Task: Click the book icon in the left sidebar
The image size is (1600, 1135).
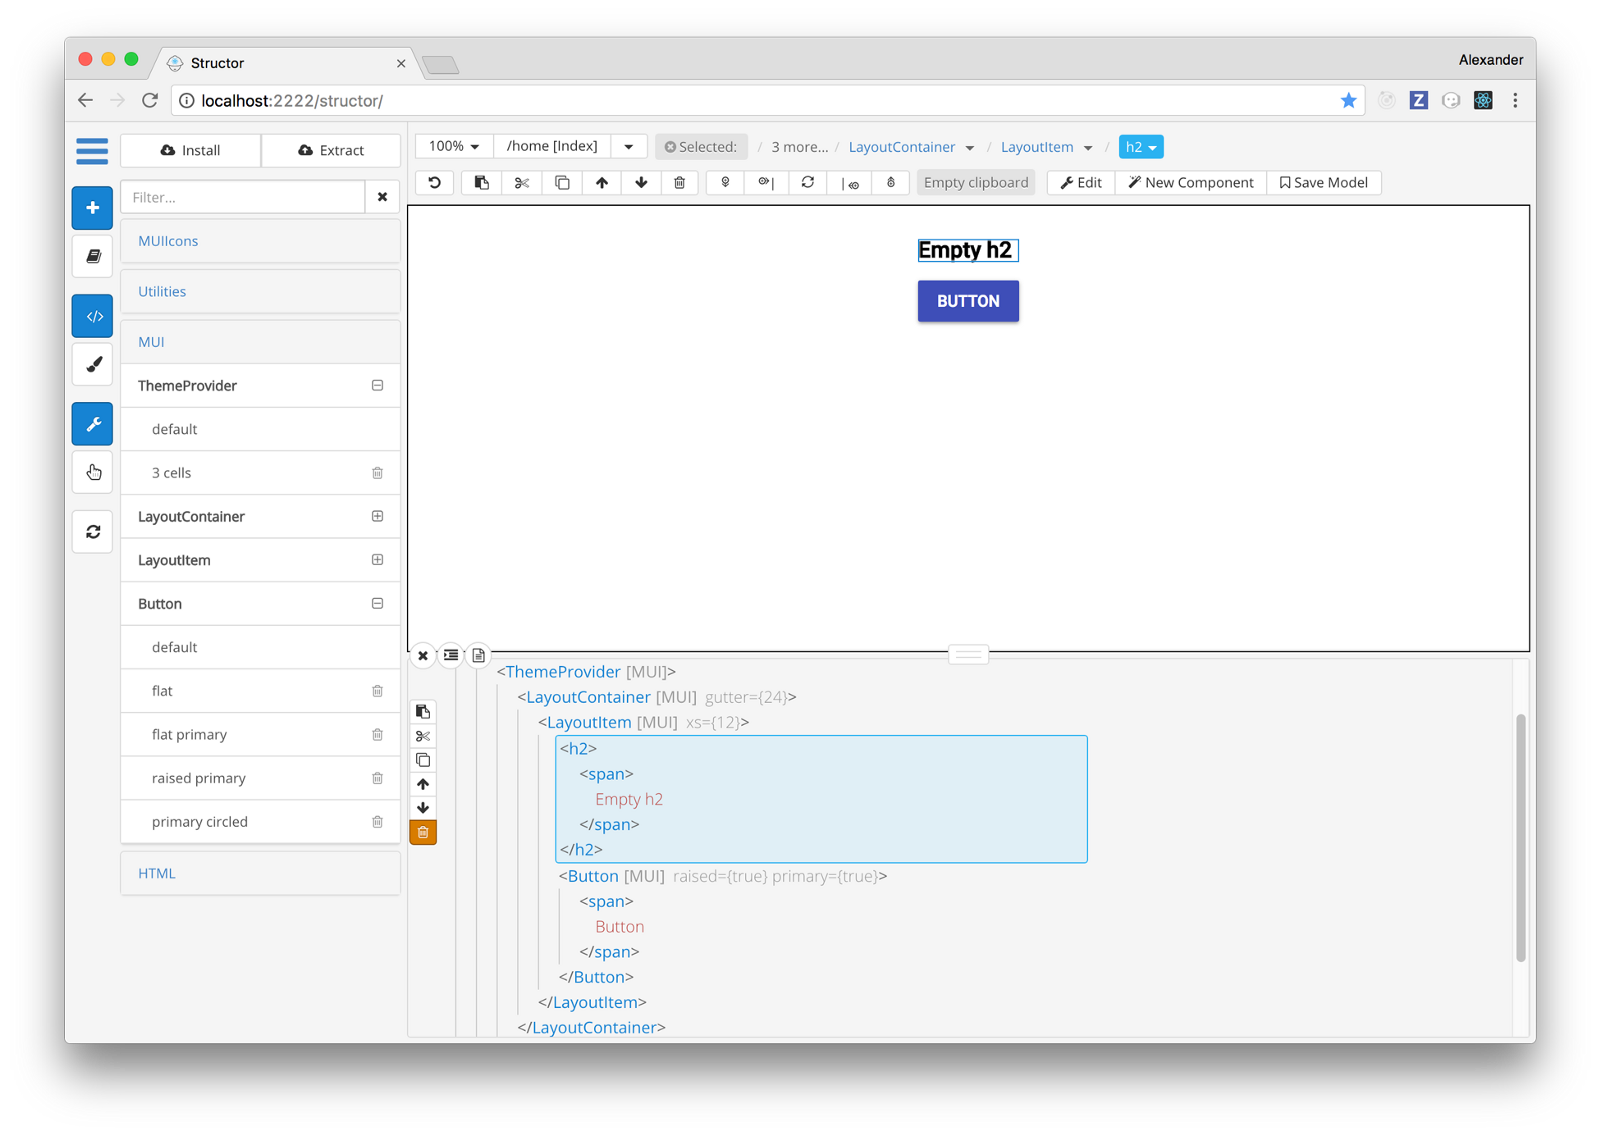Action: [93, 257]
